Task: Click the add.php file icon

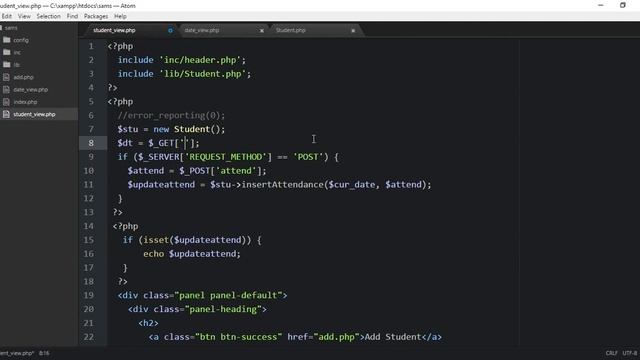Action: 6,77
